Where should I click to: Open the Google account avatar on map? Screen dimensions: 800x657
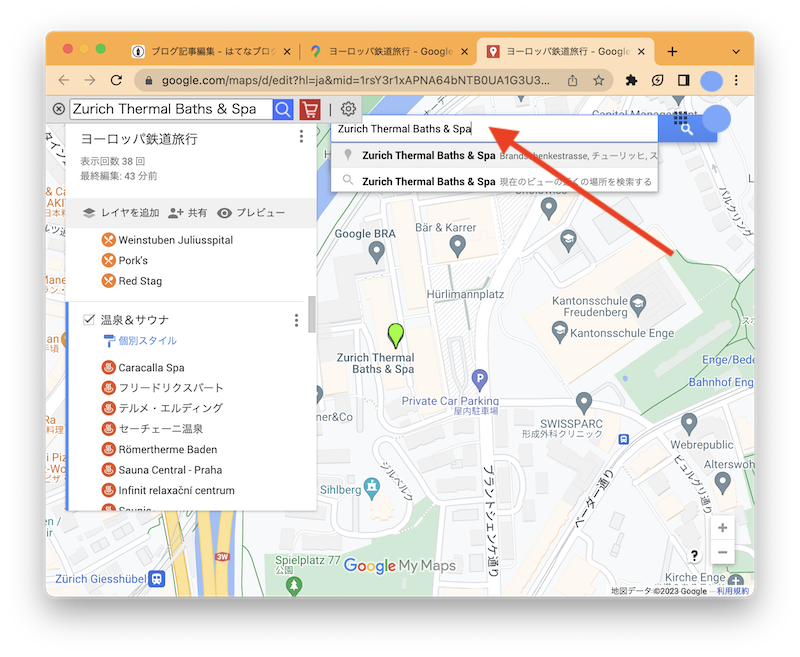coord(716,119)
